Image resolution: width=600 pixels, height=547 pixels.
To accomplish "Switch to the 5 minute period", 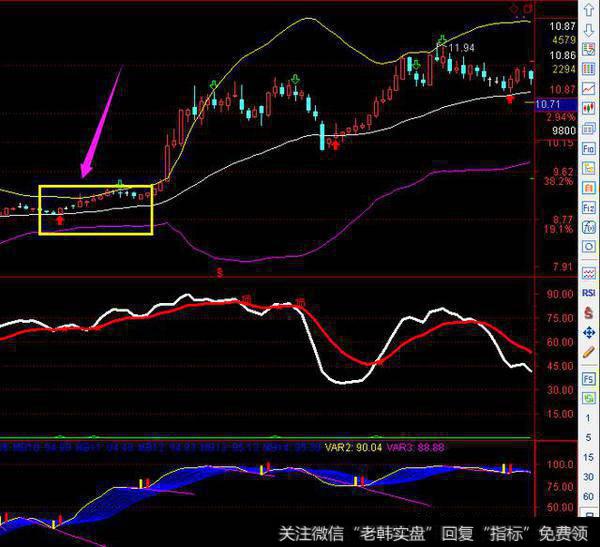I will [x=589, y=438].
